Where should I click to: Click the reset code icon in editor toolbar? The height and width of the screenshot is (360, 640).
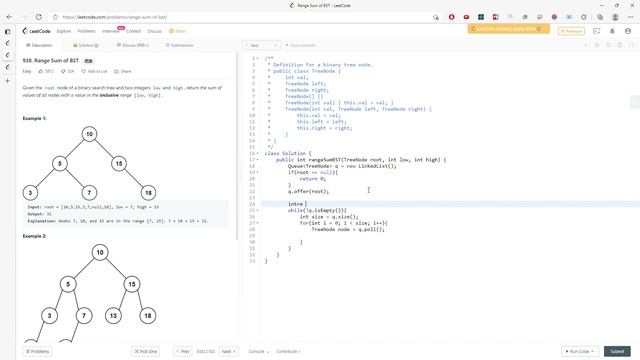pyautogui.click(x=608, y=45)
